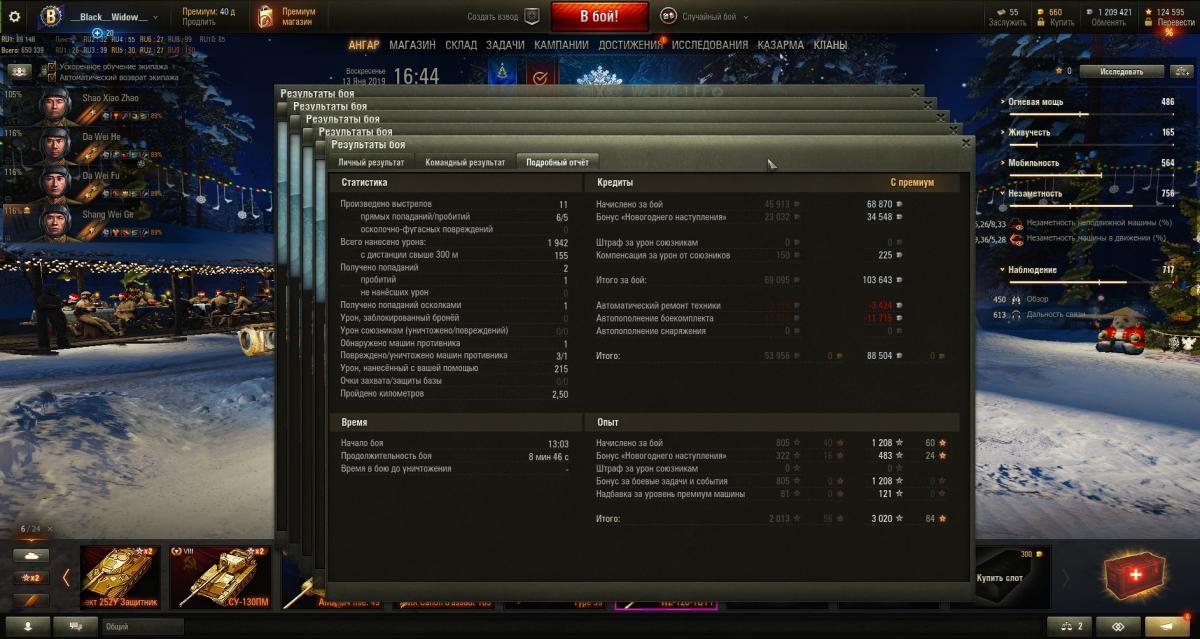Switch to Подробный отчёт tab
The image size is (1200, 639).
coord(558,162)
